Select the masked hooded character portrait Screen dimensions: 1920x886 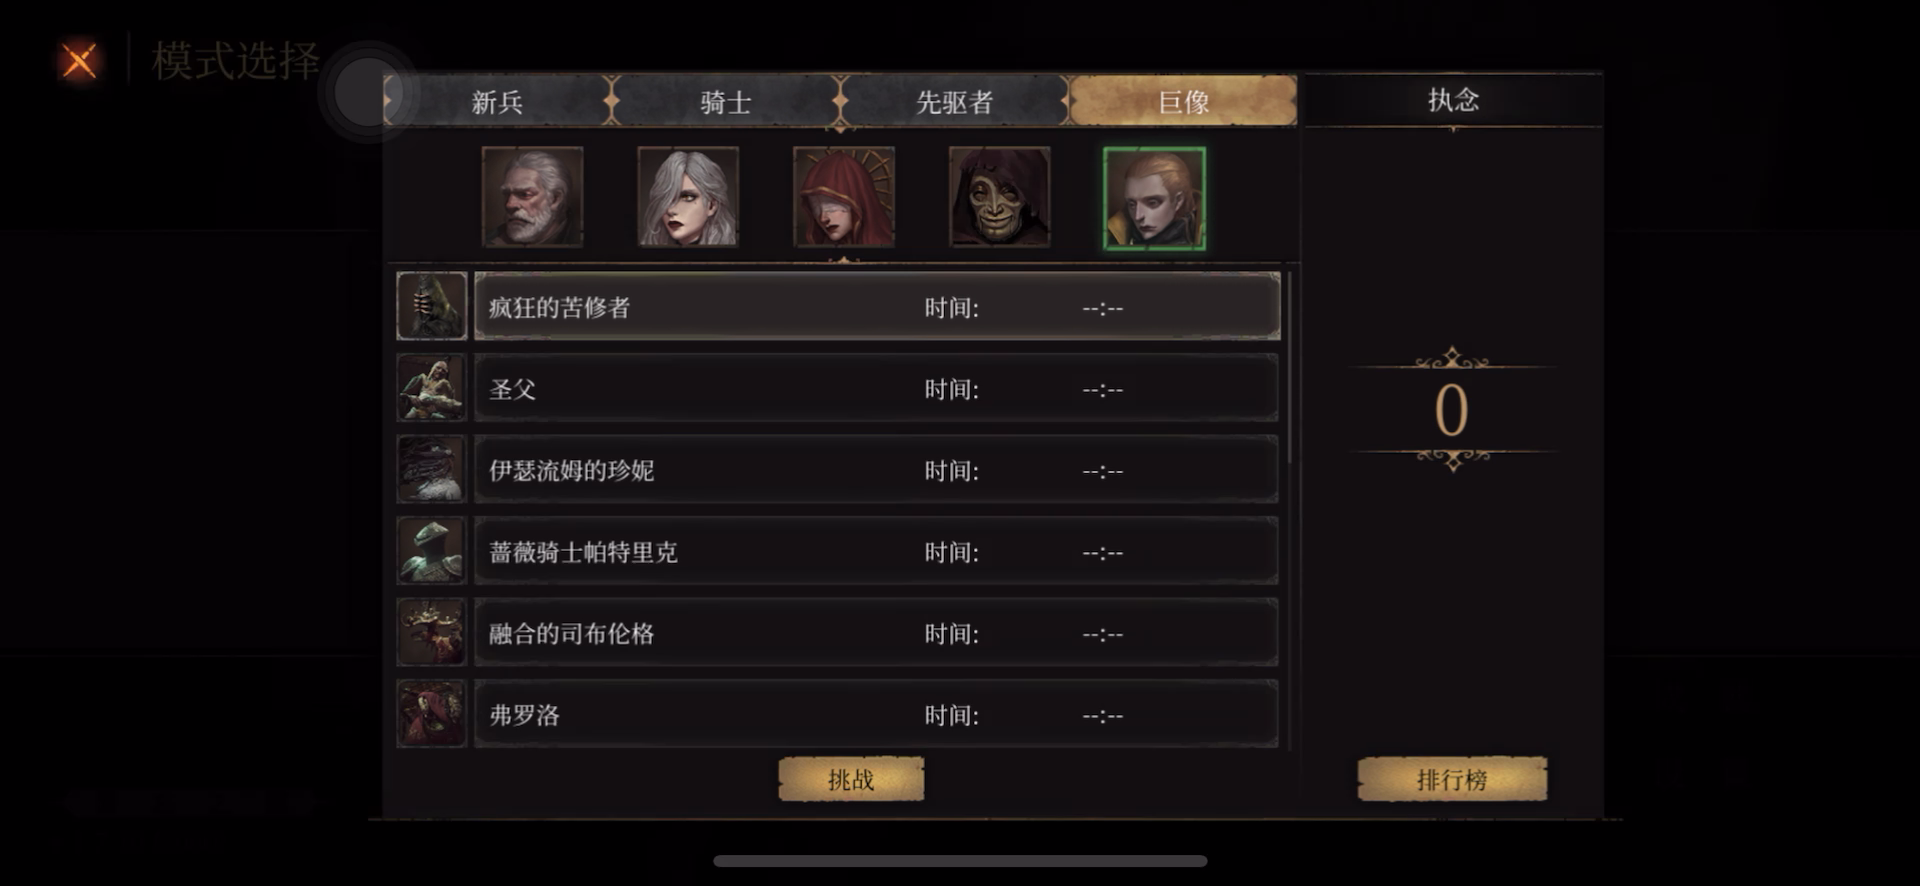coord(999,197)
